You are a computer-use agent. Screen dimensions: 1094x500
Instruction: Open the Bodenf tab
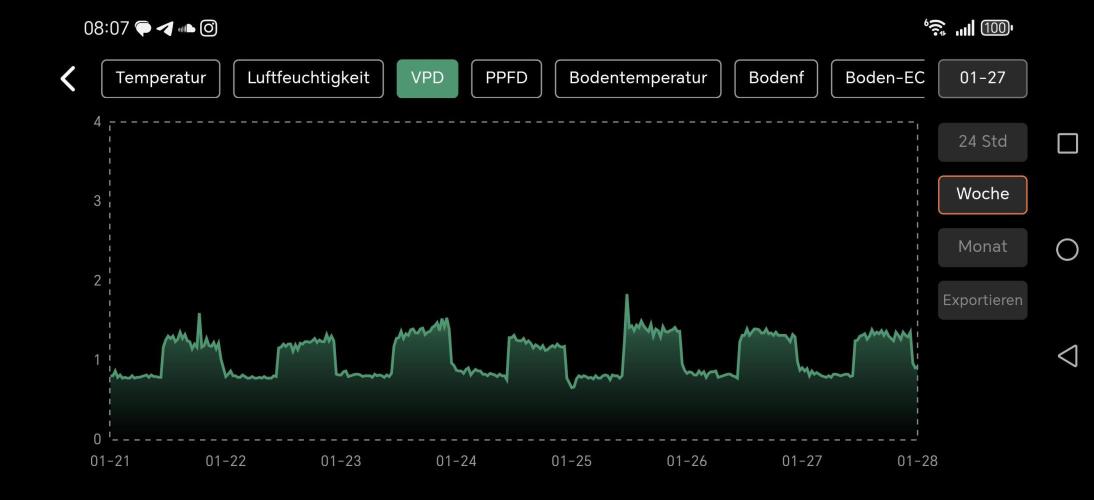pyautogui.click(x=776, y=78)
